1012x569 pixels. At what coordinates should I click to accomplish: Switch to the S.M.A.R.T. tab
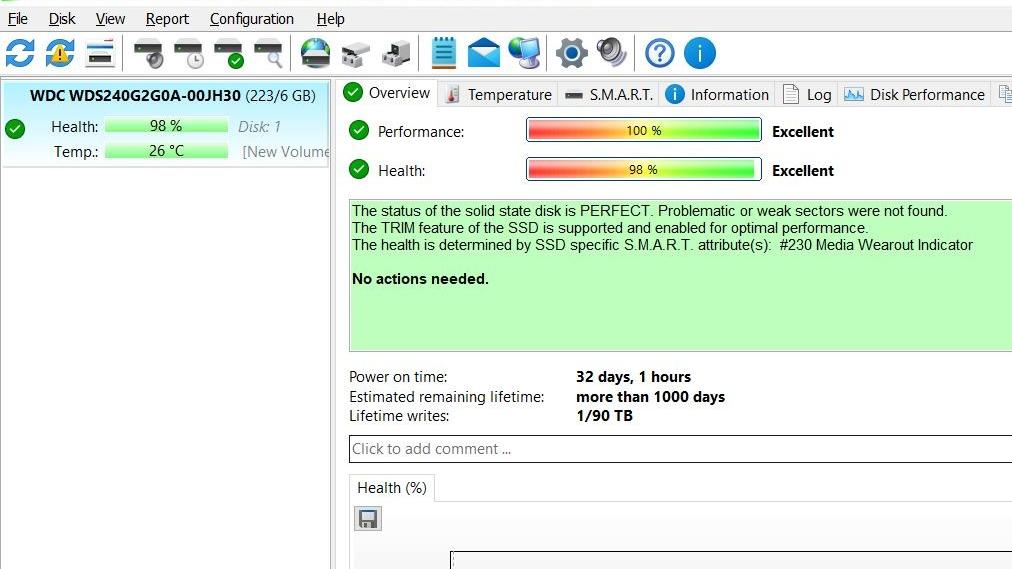[x=608, y=94]
